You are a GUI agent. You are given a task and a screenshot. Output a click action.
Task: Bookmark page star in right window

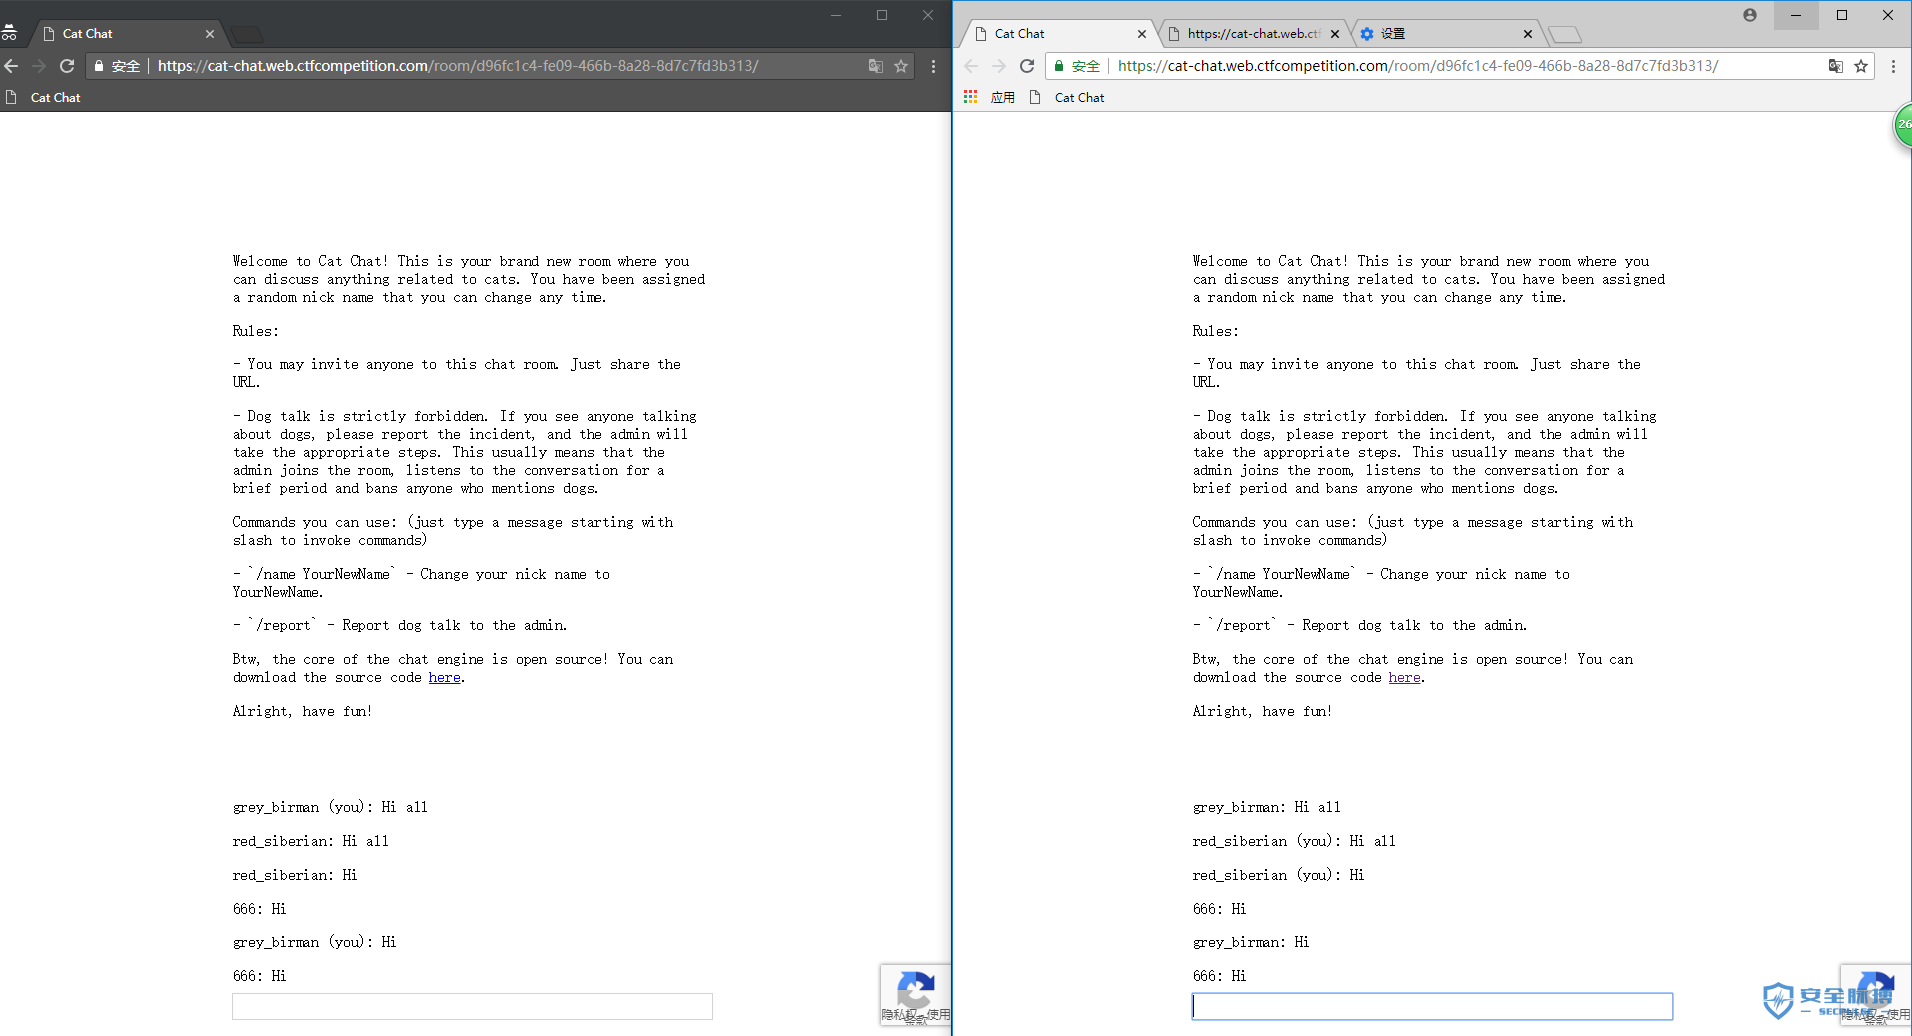[x=1861, y=66]
